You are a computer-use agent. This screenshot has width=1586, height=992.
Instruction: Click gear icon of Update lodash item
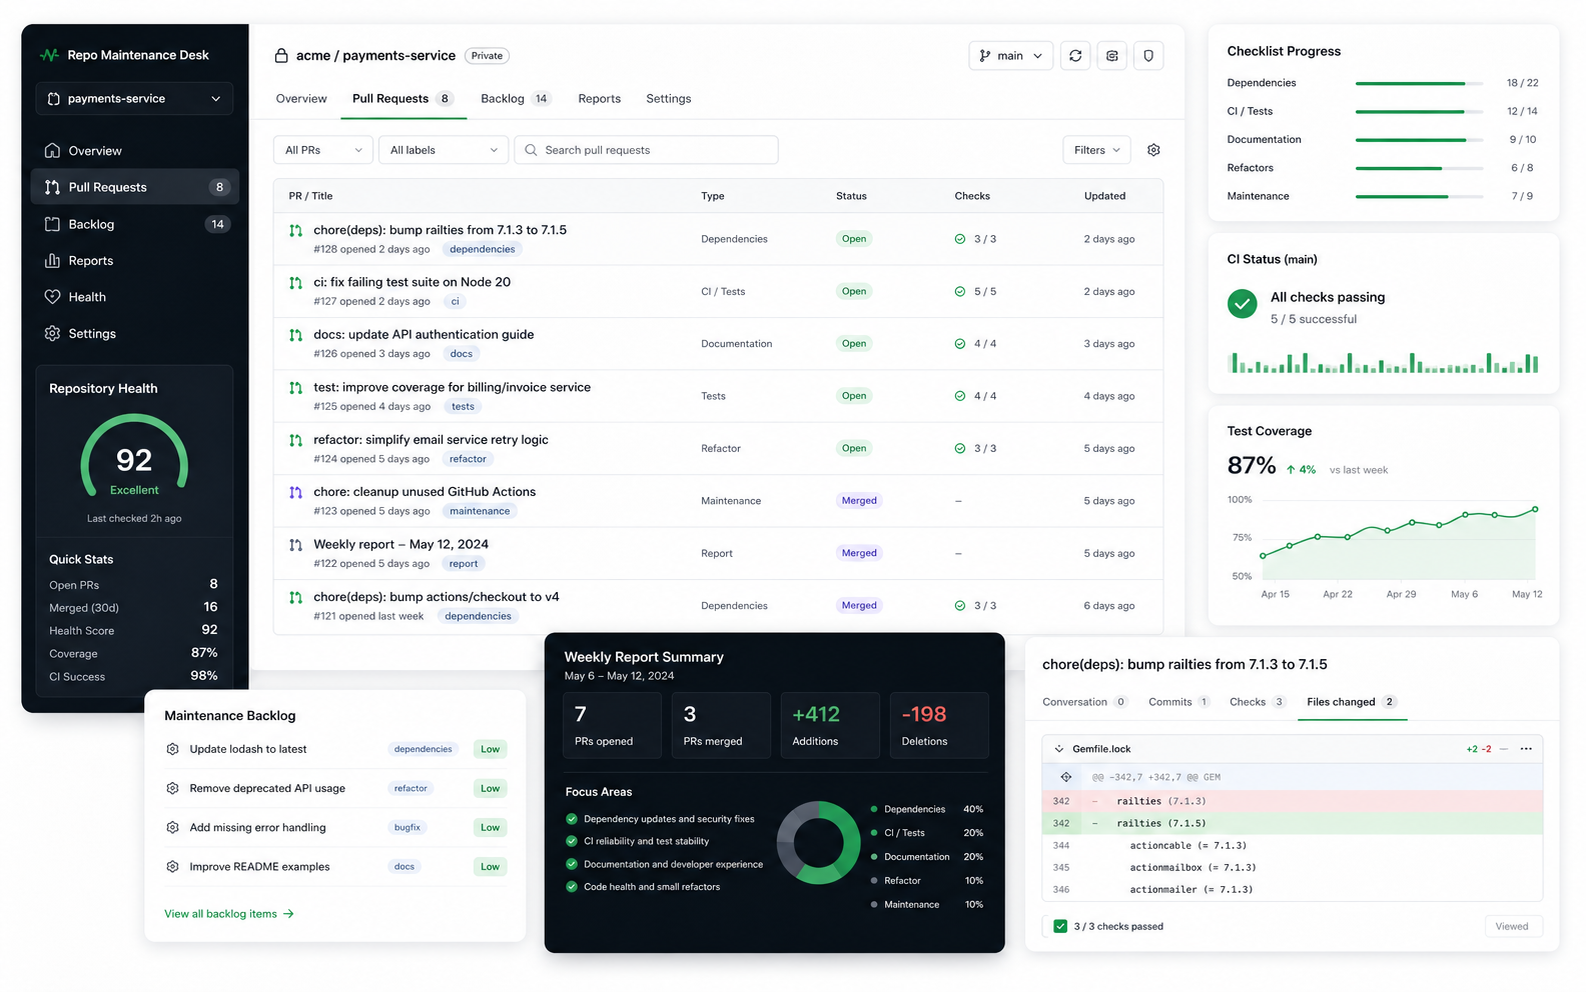tap(172, 749)
